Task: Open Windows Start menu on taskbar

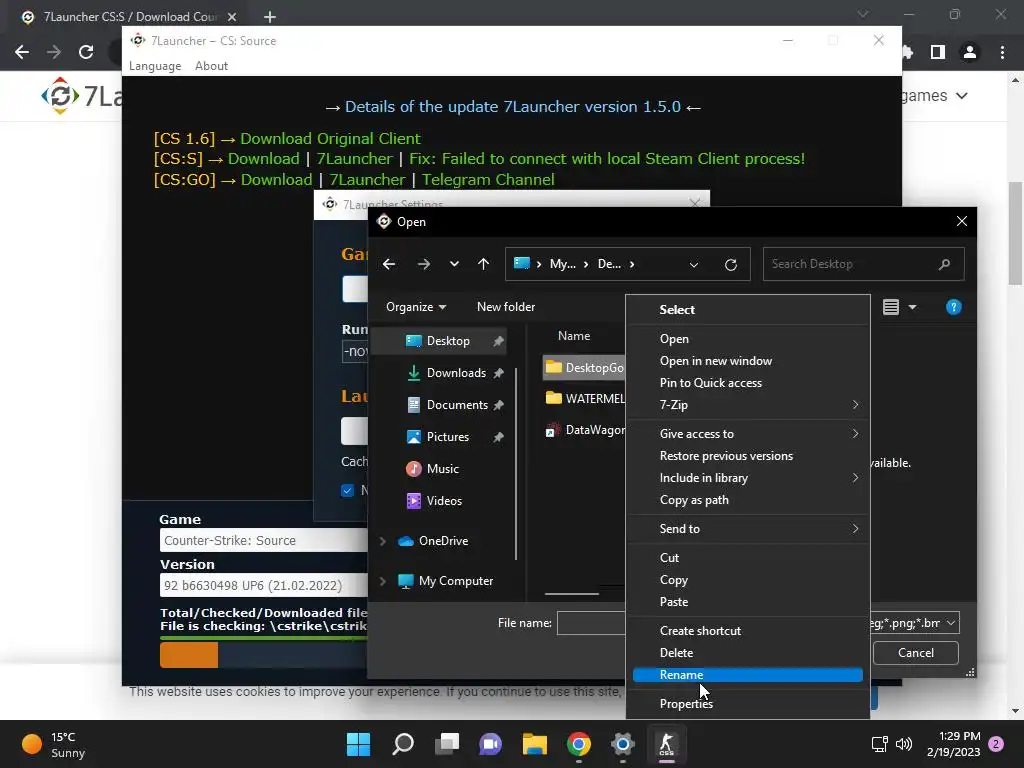Action: (359, 744)
